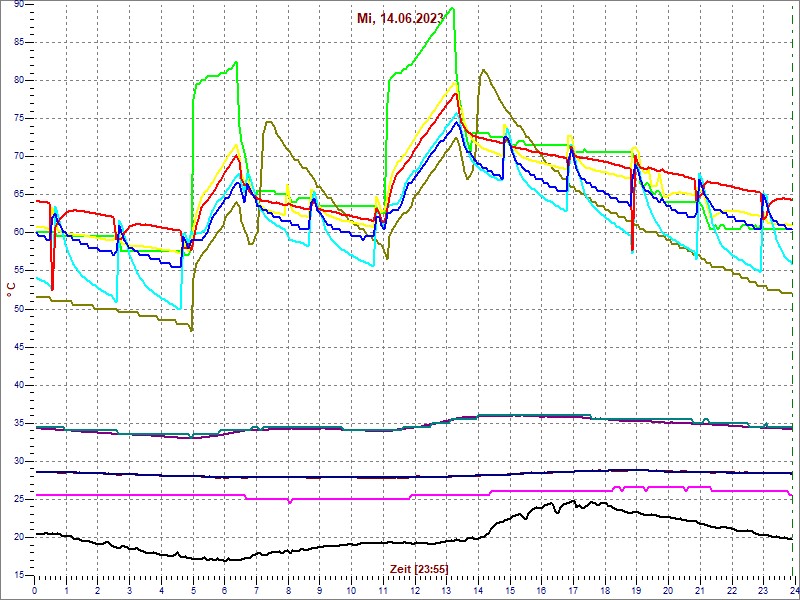Click hour 5 on the time axis
The image size is (800, 600).
pos(193,590)
